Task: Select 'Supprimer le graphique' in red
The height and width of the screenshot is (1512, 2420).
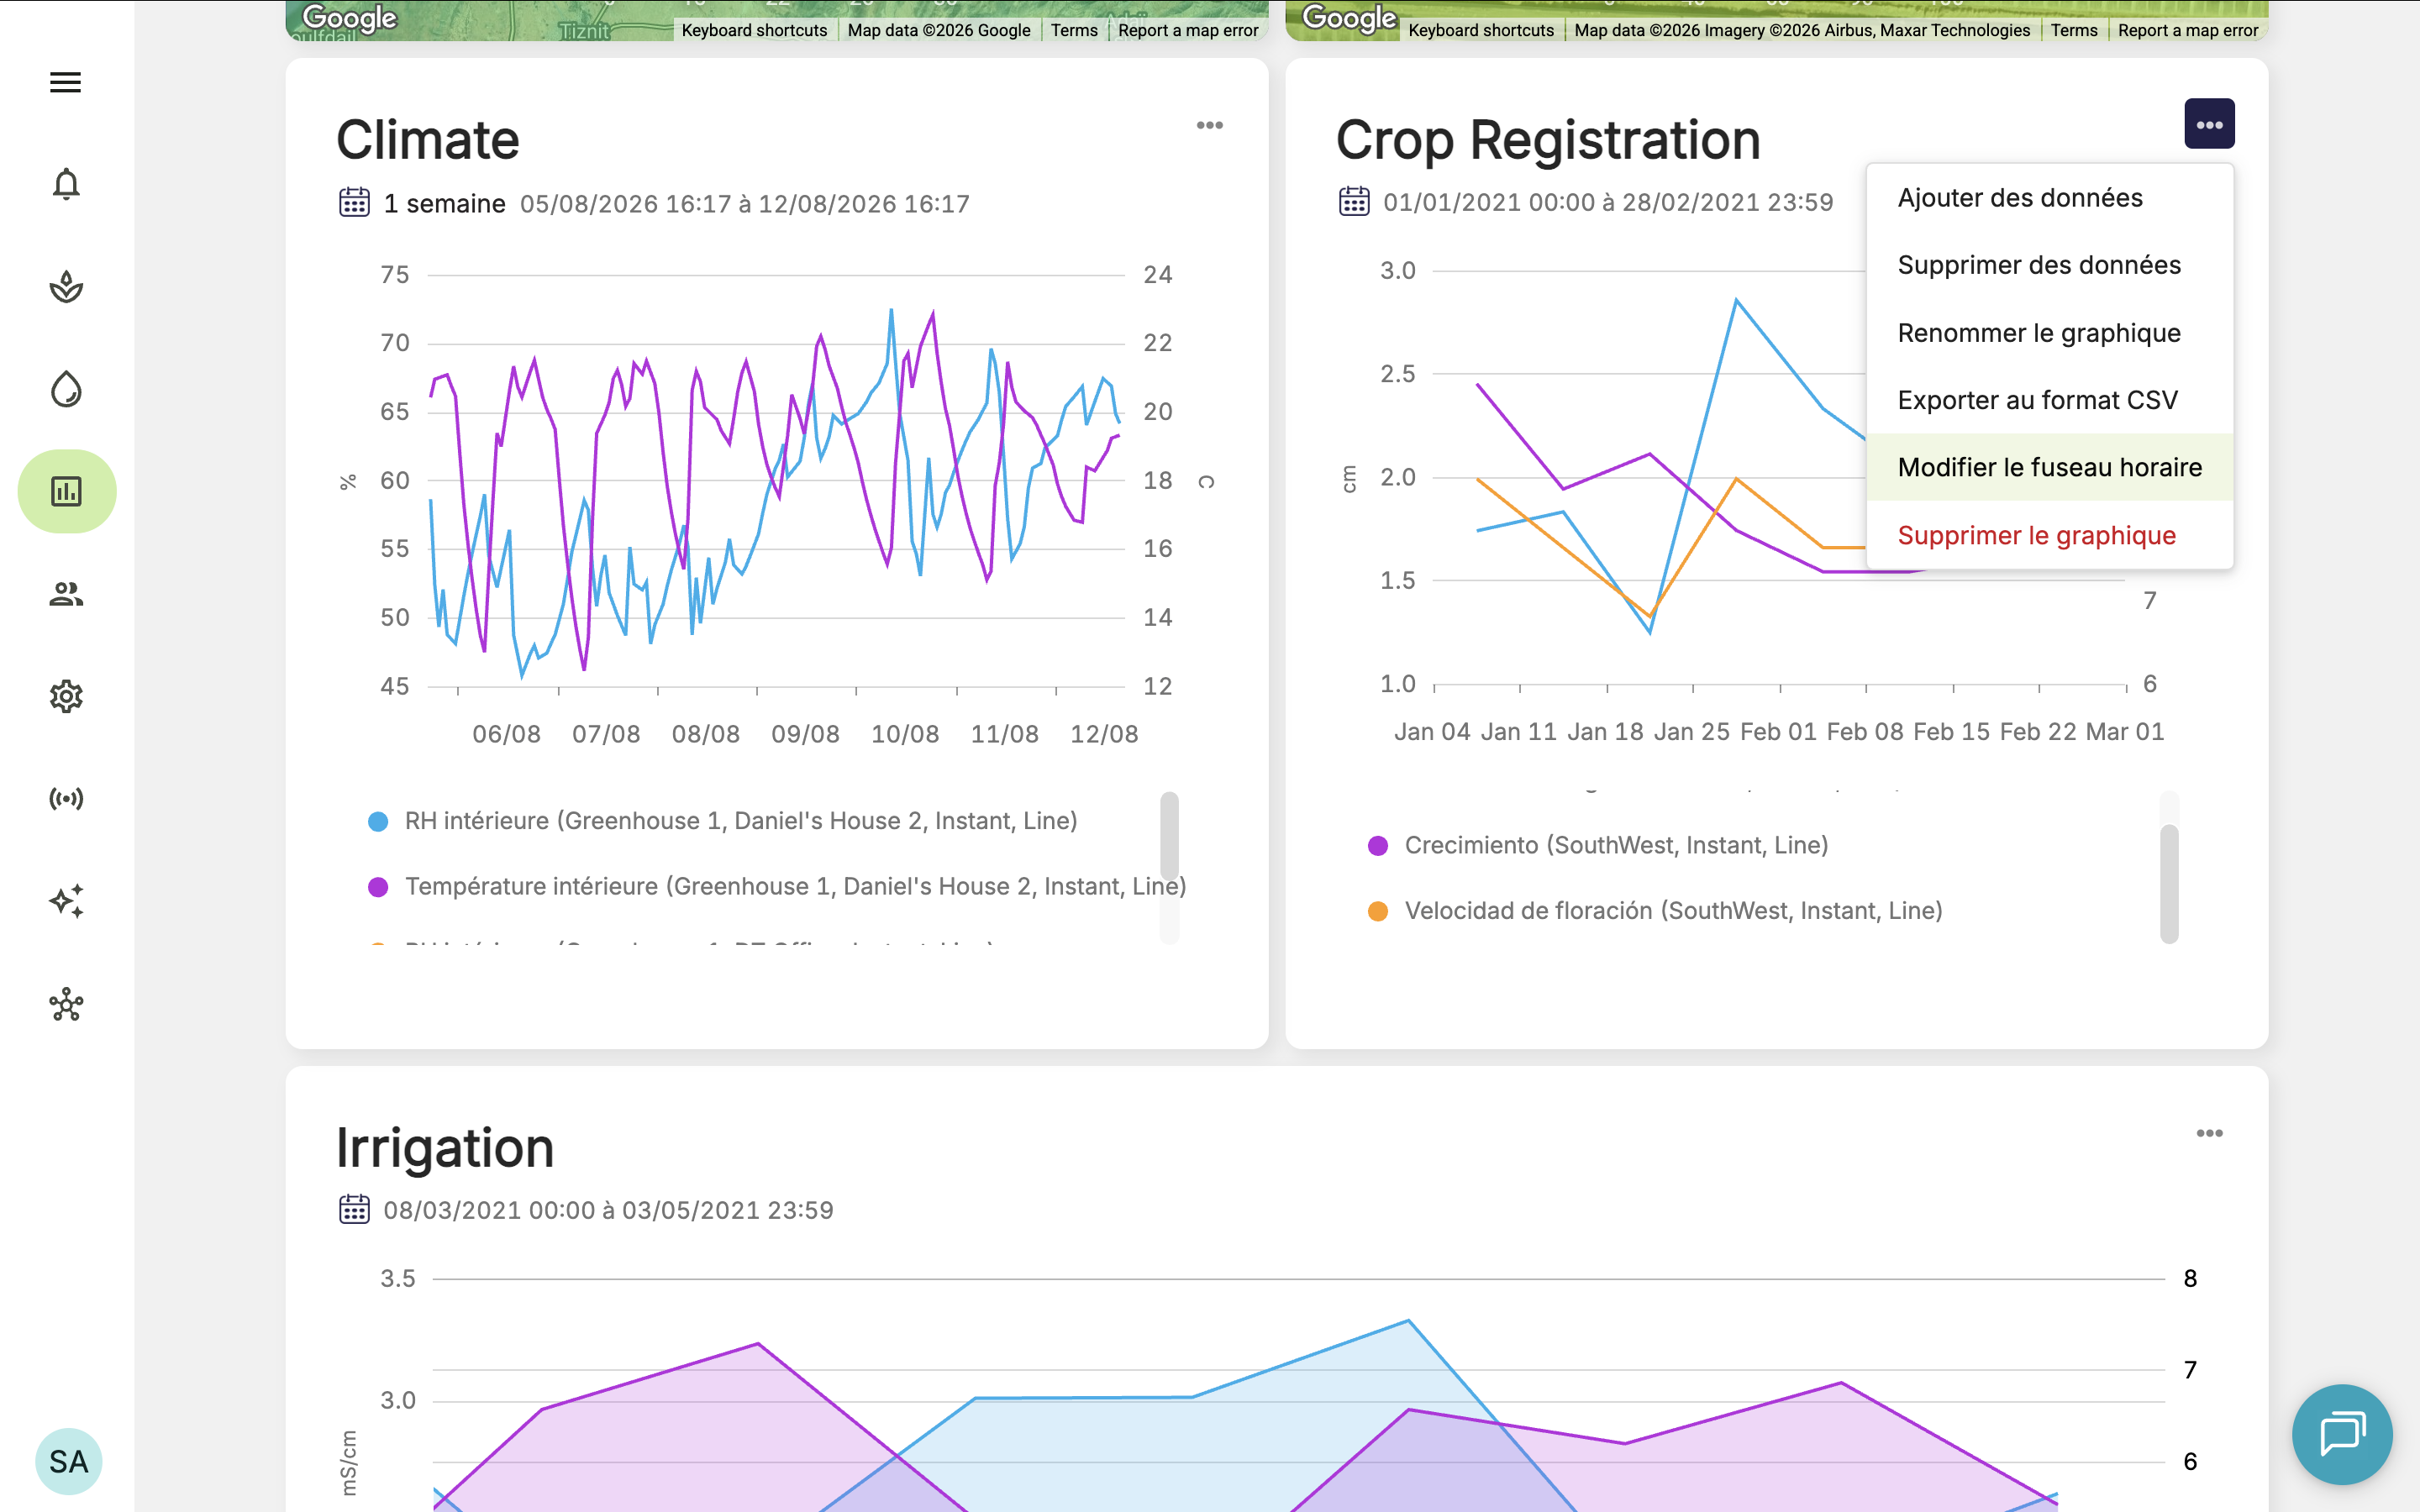Action: click(x=2050, y=535)
